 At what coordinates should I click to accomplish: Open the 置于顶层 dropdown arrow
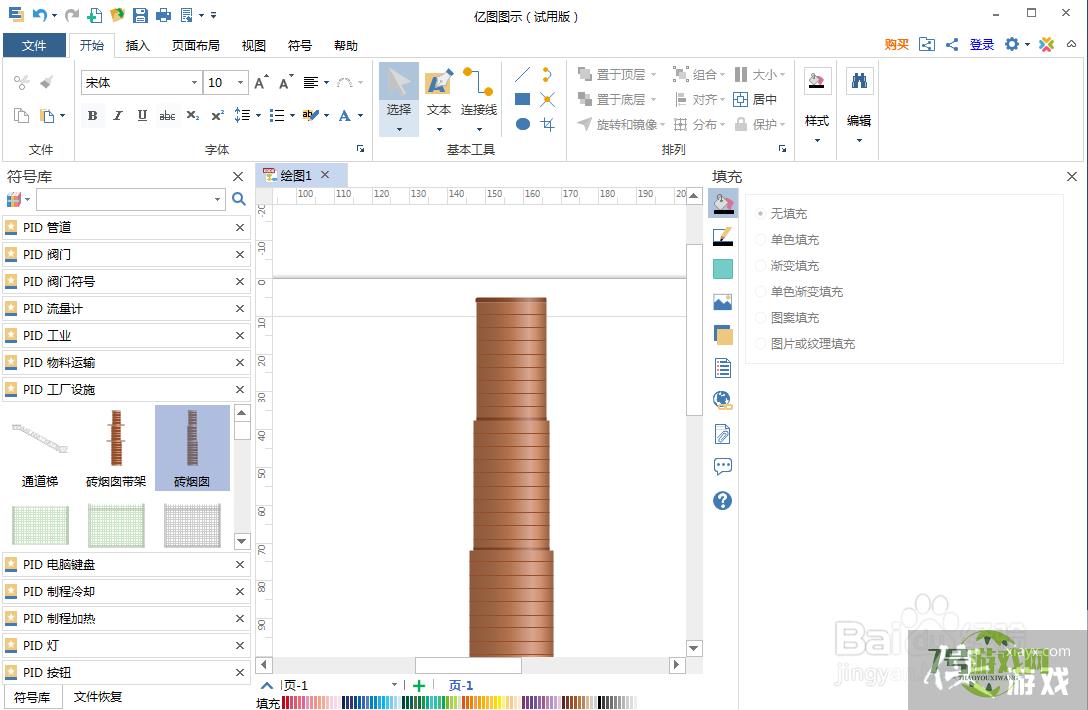pyautogui.click(x=653, y=74)
